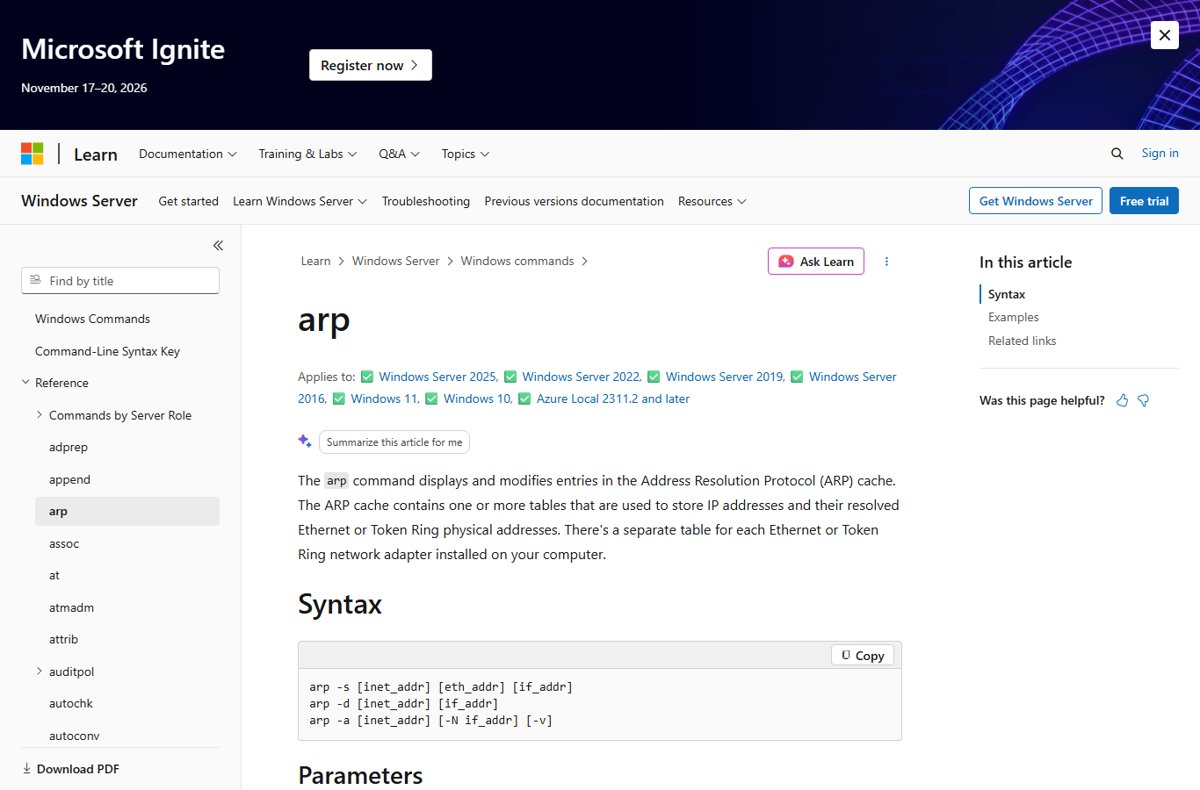Open the more actions ellipsis menu

[x=886, y=261]
